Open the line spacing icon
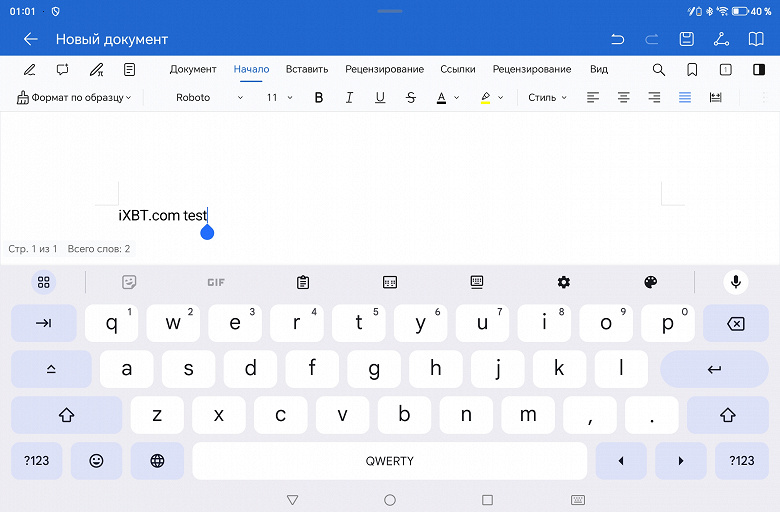 point(715,98)
